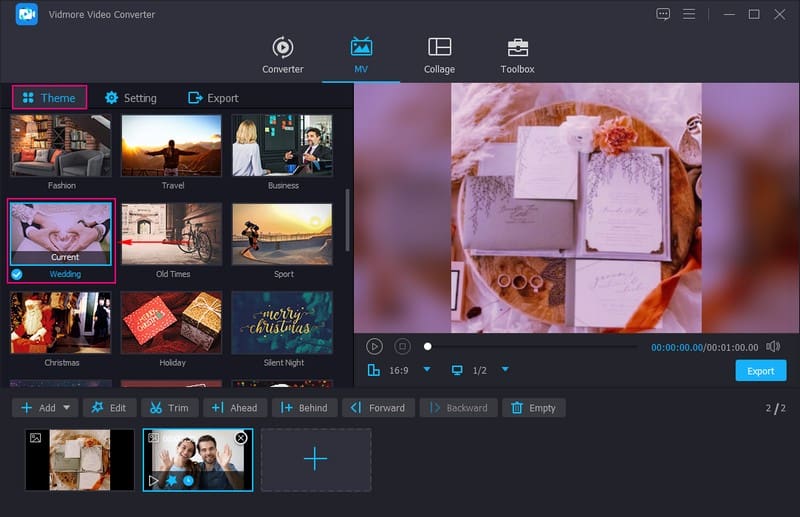Mute the preview volume speaker icon
800x517 pixels.
click(x=773, y=346)
